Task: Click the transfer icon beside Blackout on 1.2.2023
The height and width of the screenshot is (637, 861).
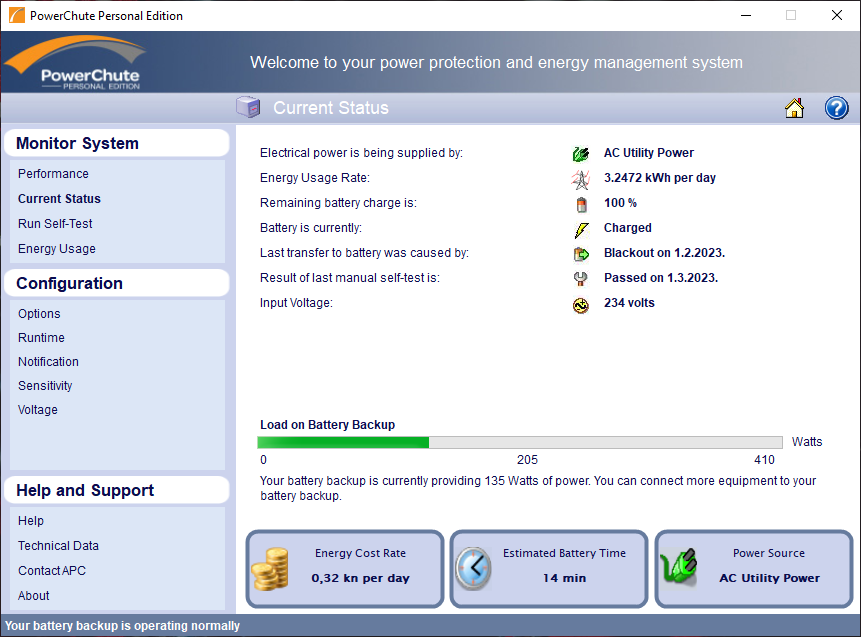Action: pos(581,254)
